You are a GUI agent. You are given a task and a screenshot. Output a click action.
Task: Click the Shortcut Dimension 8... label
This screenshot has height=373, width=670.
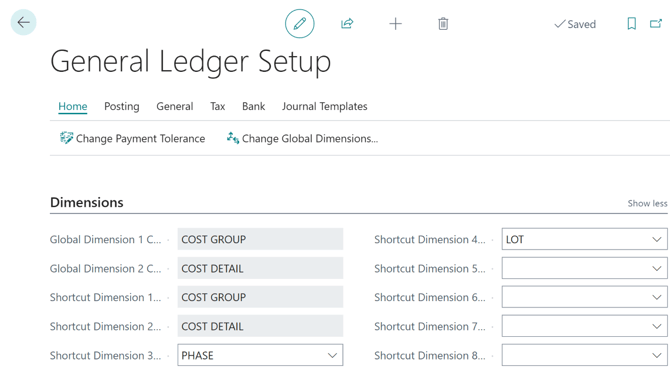point(430,355)
